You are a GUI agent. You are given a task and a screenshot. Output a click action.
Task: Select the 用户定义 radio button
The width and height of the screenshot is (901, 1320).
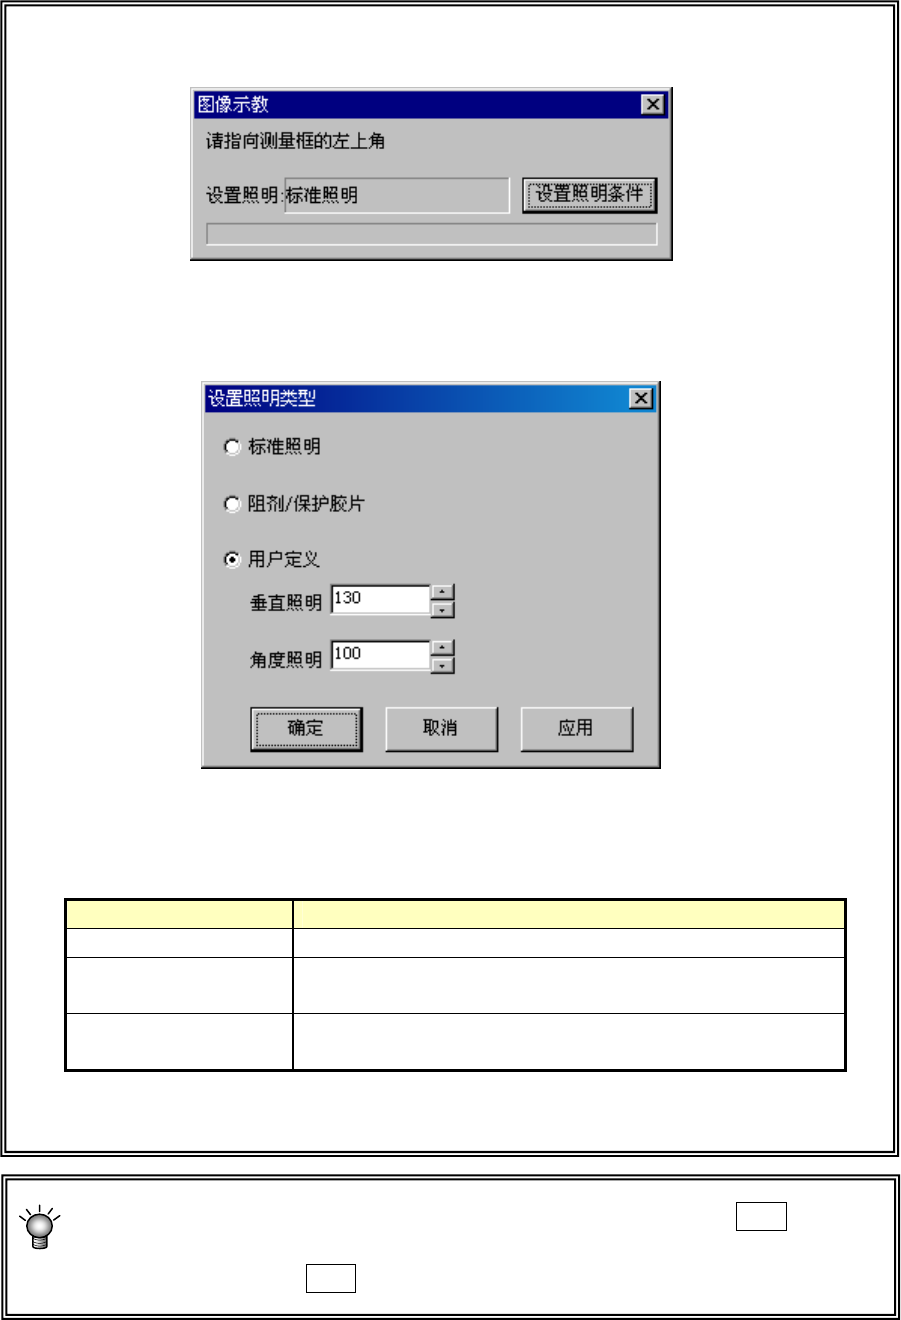232,560
